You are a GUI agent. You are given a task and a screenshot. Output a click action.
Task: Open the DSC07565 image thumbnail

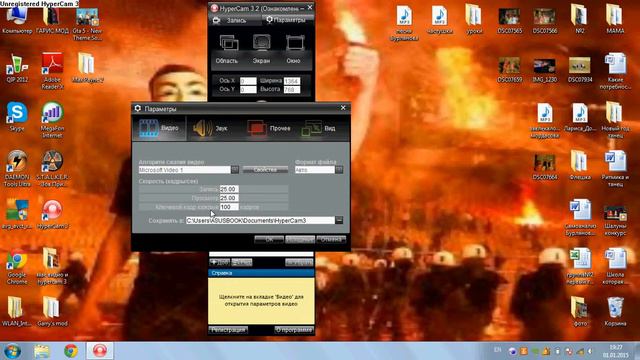tap(509, 20)
